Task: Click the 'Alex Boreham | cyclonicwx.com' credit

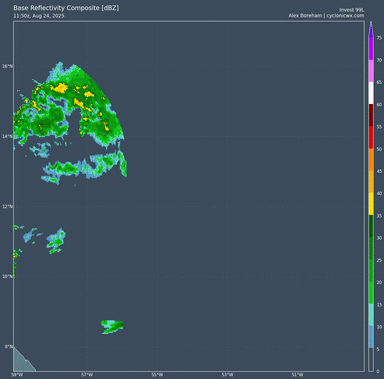Action: pyautogui.click(x=326, y=16)
